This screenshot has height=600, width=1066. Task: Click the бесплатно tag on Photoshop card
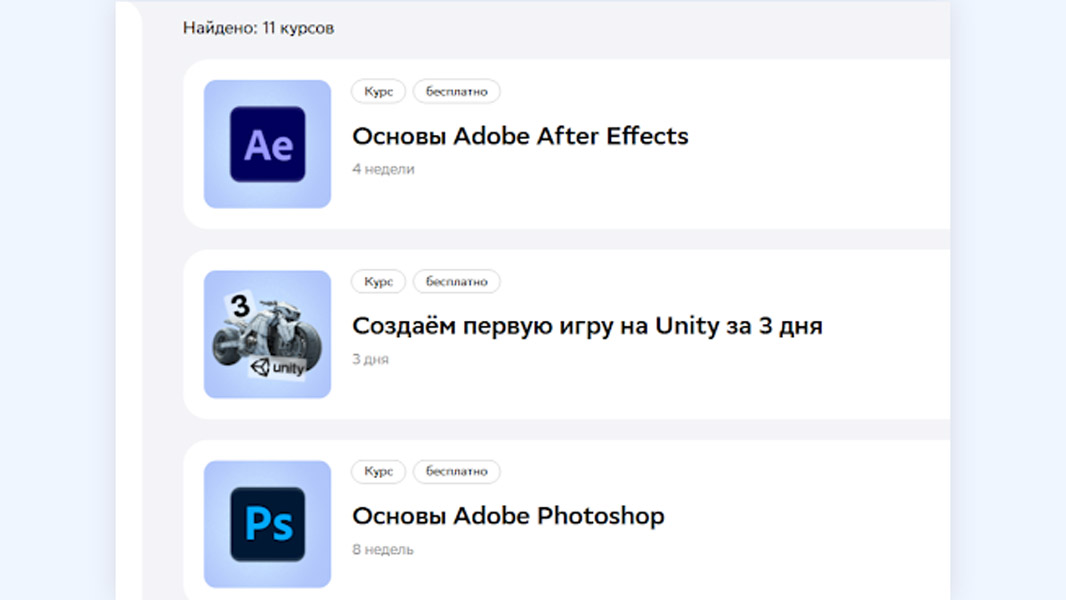pos(456,471)
